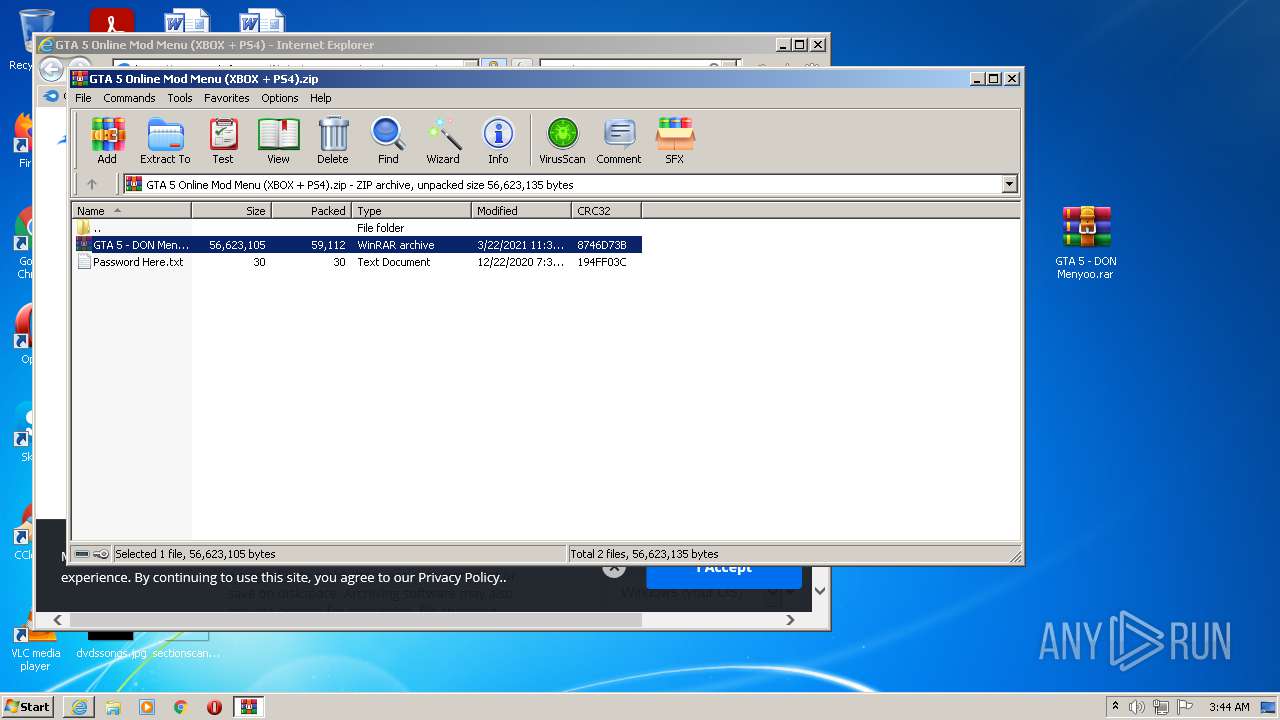The image size is (1280, 720).
Task: Open Google Chrome from the taskbar
Action: click(x=180, y=707)
